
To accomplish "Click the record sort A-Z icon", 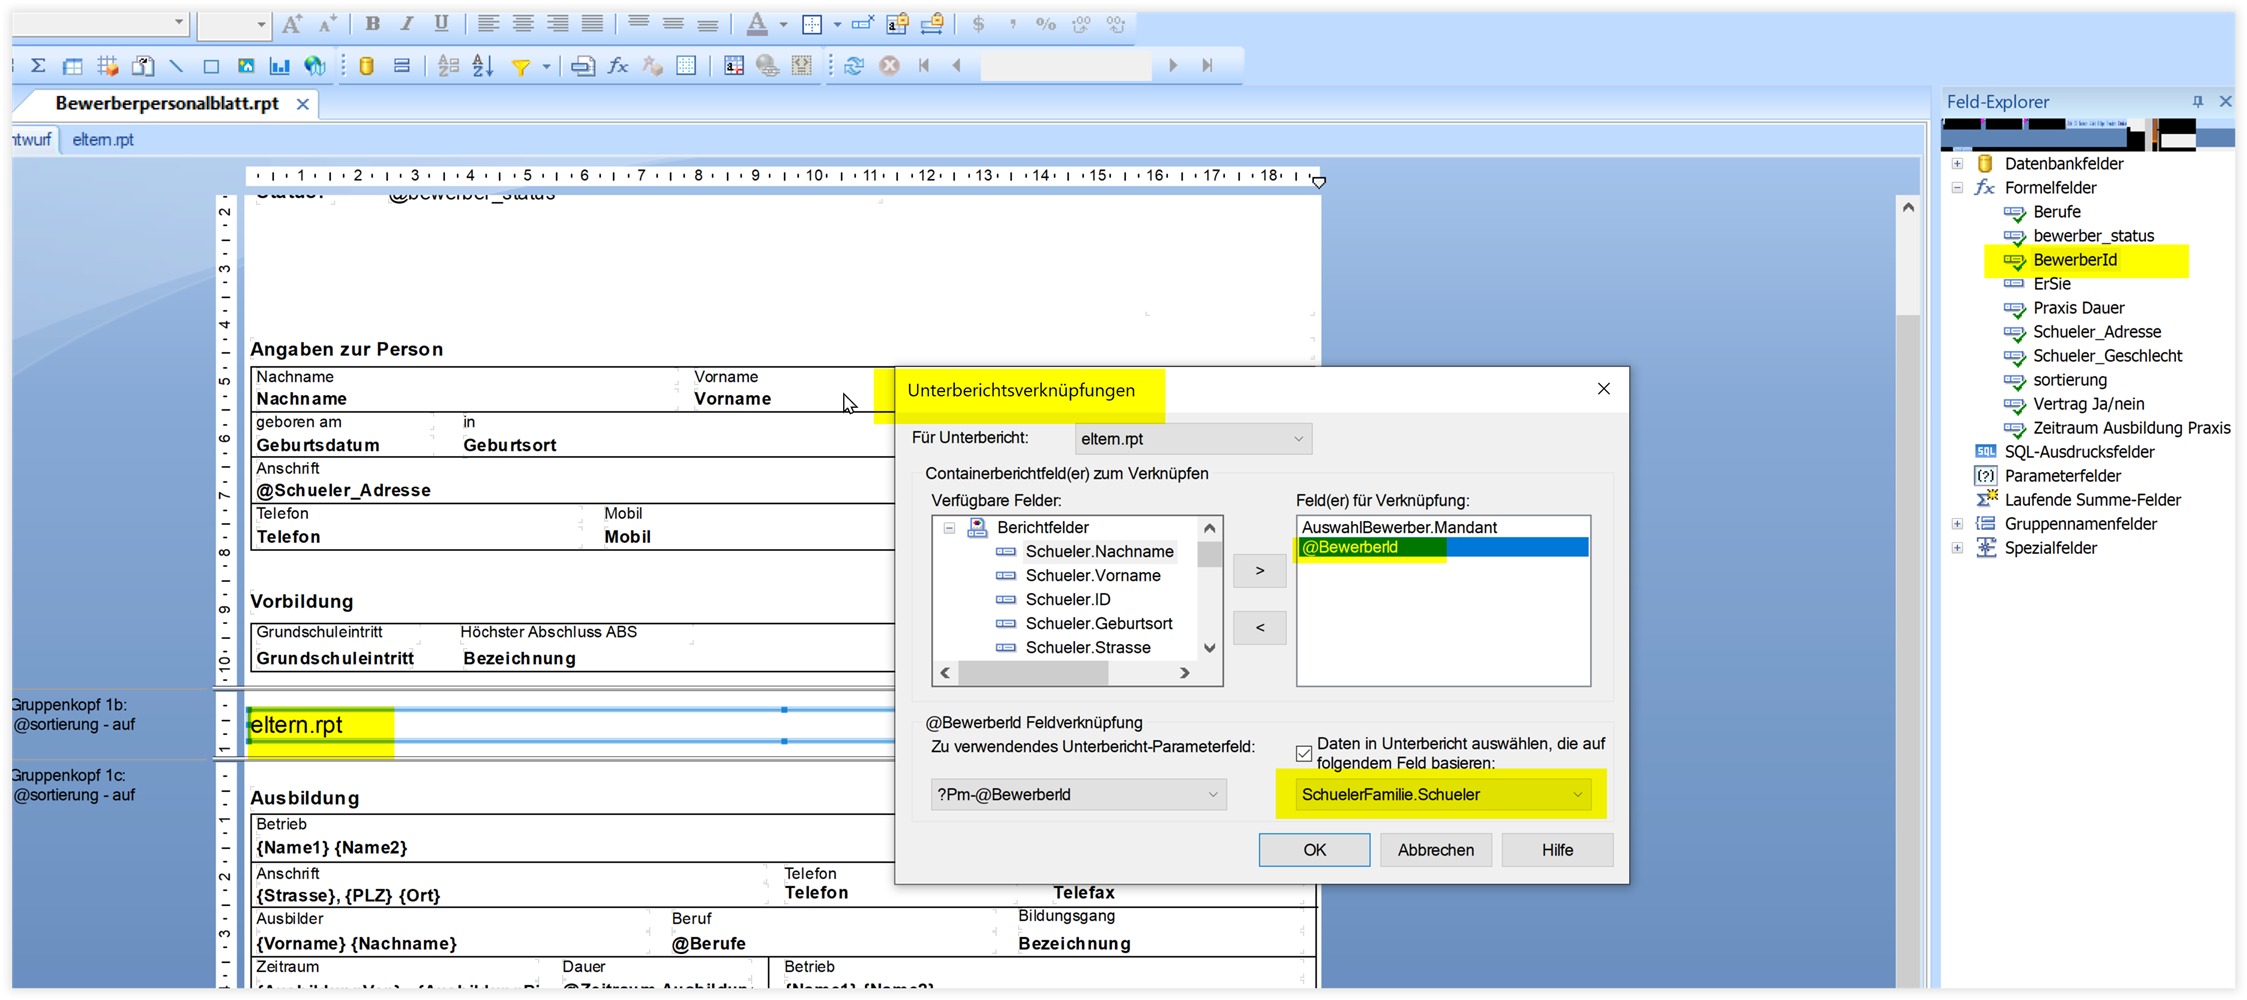I will coord(483,66).
